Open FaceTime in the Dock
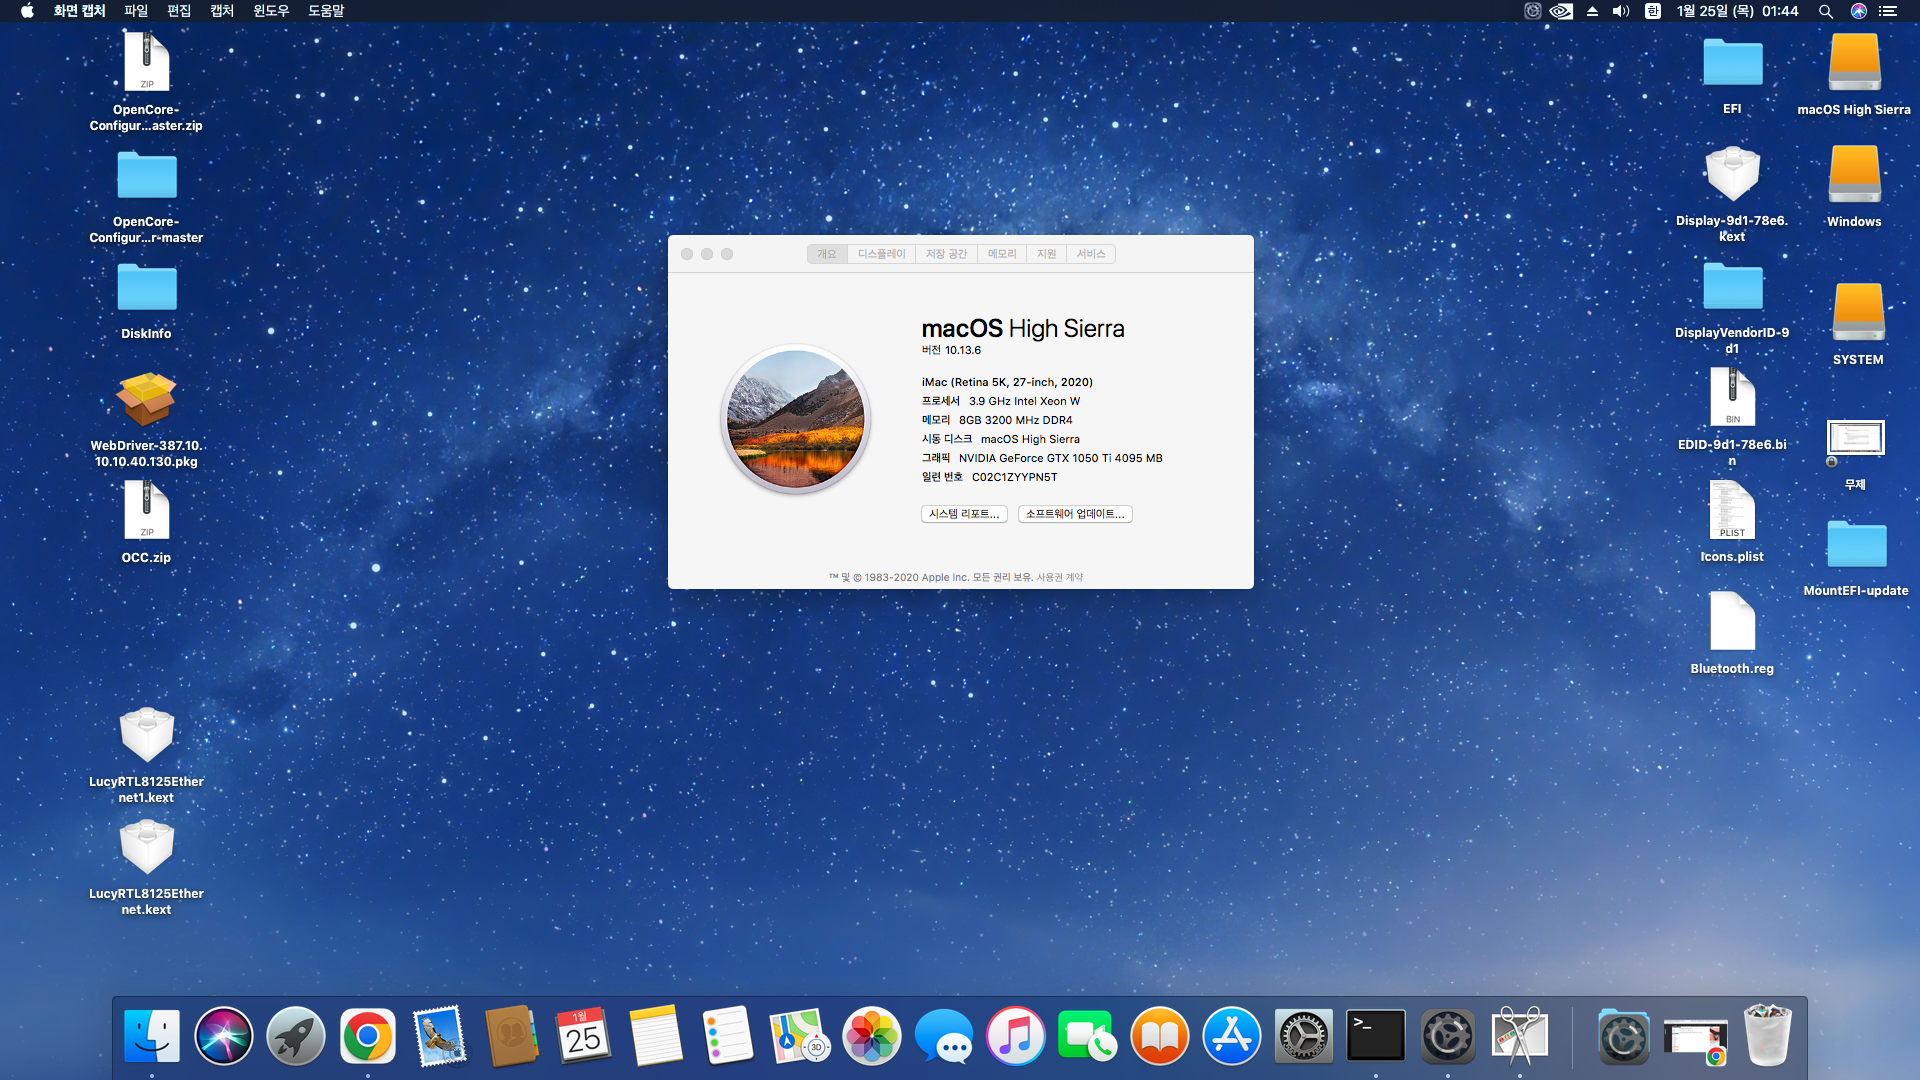Viewport: 1920px width, 1080px height. point(1088,1036)
